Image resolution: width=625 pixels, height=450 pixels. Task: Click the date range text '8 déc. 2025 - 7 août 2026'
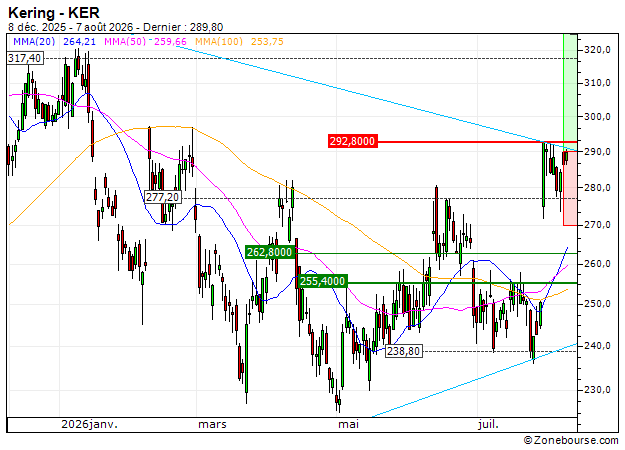point(71,28)
